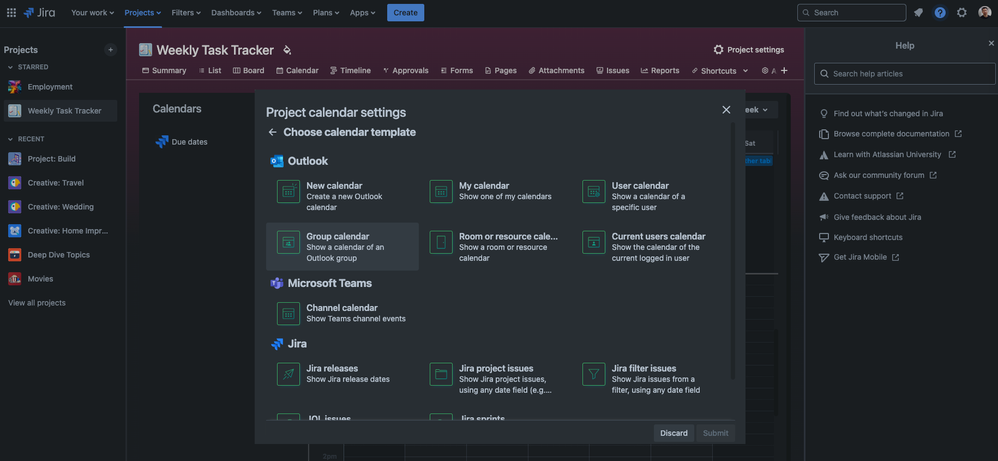Select the Current users calendar icon
This screenshot has width=998, height=461.
tap(594, 242)
